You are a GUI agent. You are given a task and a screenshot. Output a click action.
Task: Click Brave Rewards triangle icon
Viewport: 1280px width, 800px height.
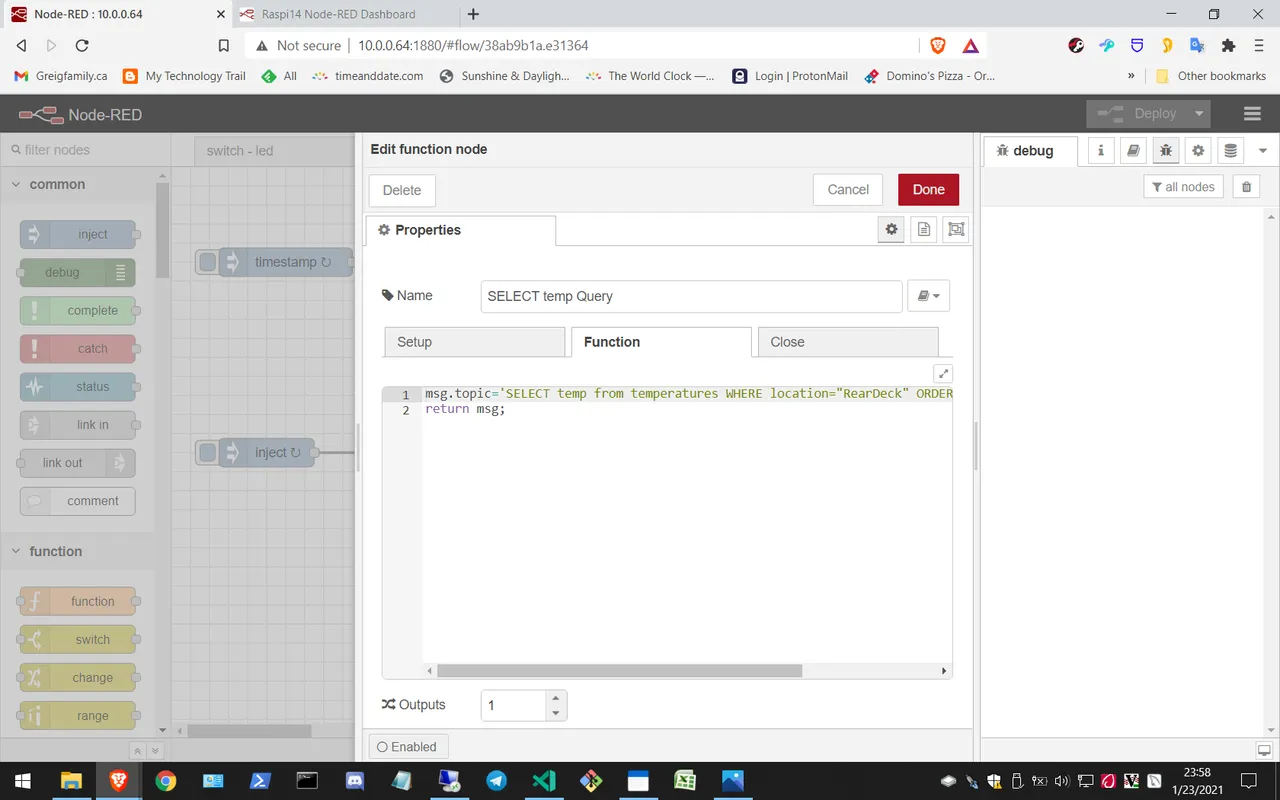970,45
